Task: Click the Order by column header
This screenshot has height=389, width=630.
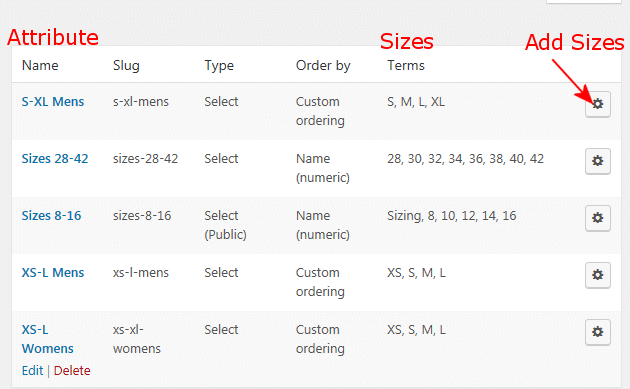Action: pos(323,66)
